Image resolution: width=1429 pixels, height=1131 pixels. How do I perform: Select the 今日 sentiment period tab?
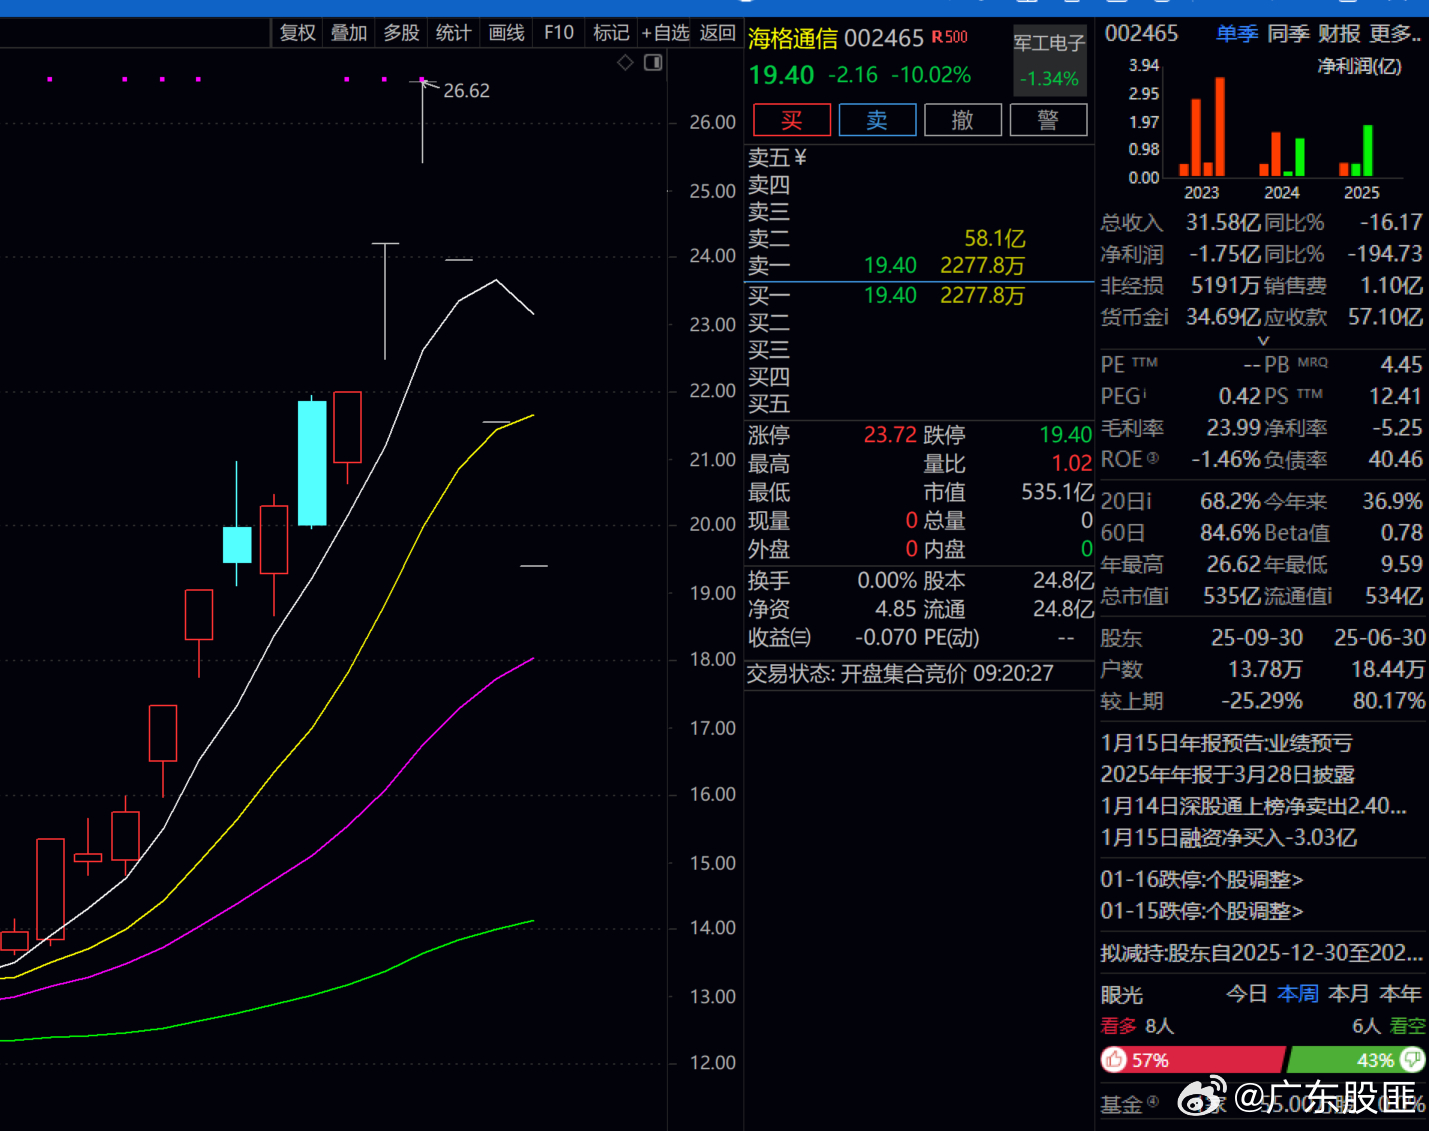click(1247, 994)
